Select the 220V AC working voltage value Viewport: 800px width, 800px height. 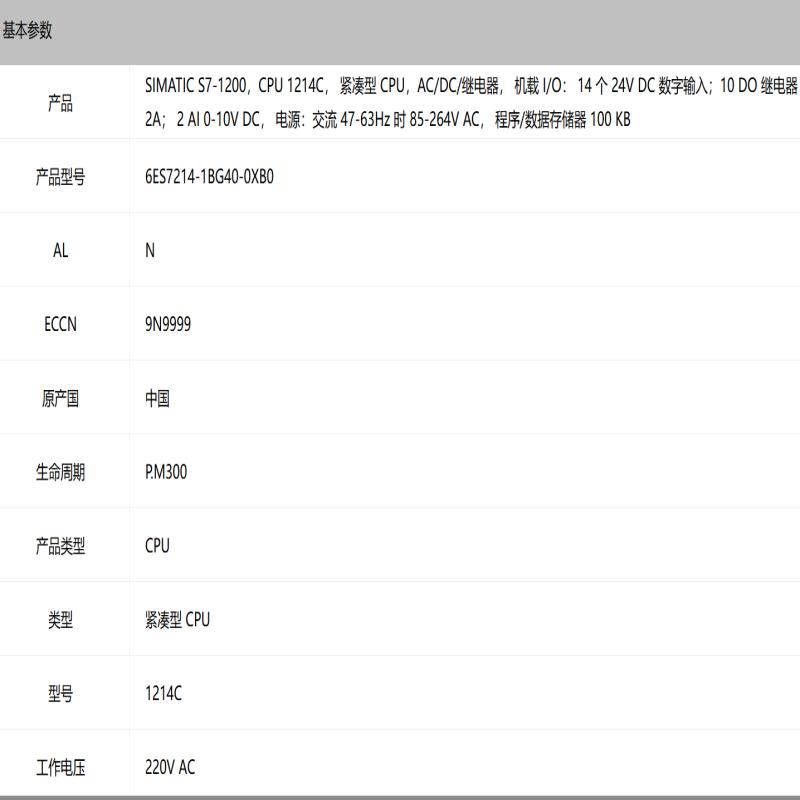(x=170, y=768)
